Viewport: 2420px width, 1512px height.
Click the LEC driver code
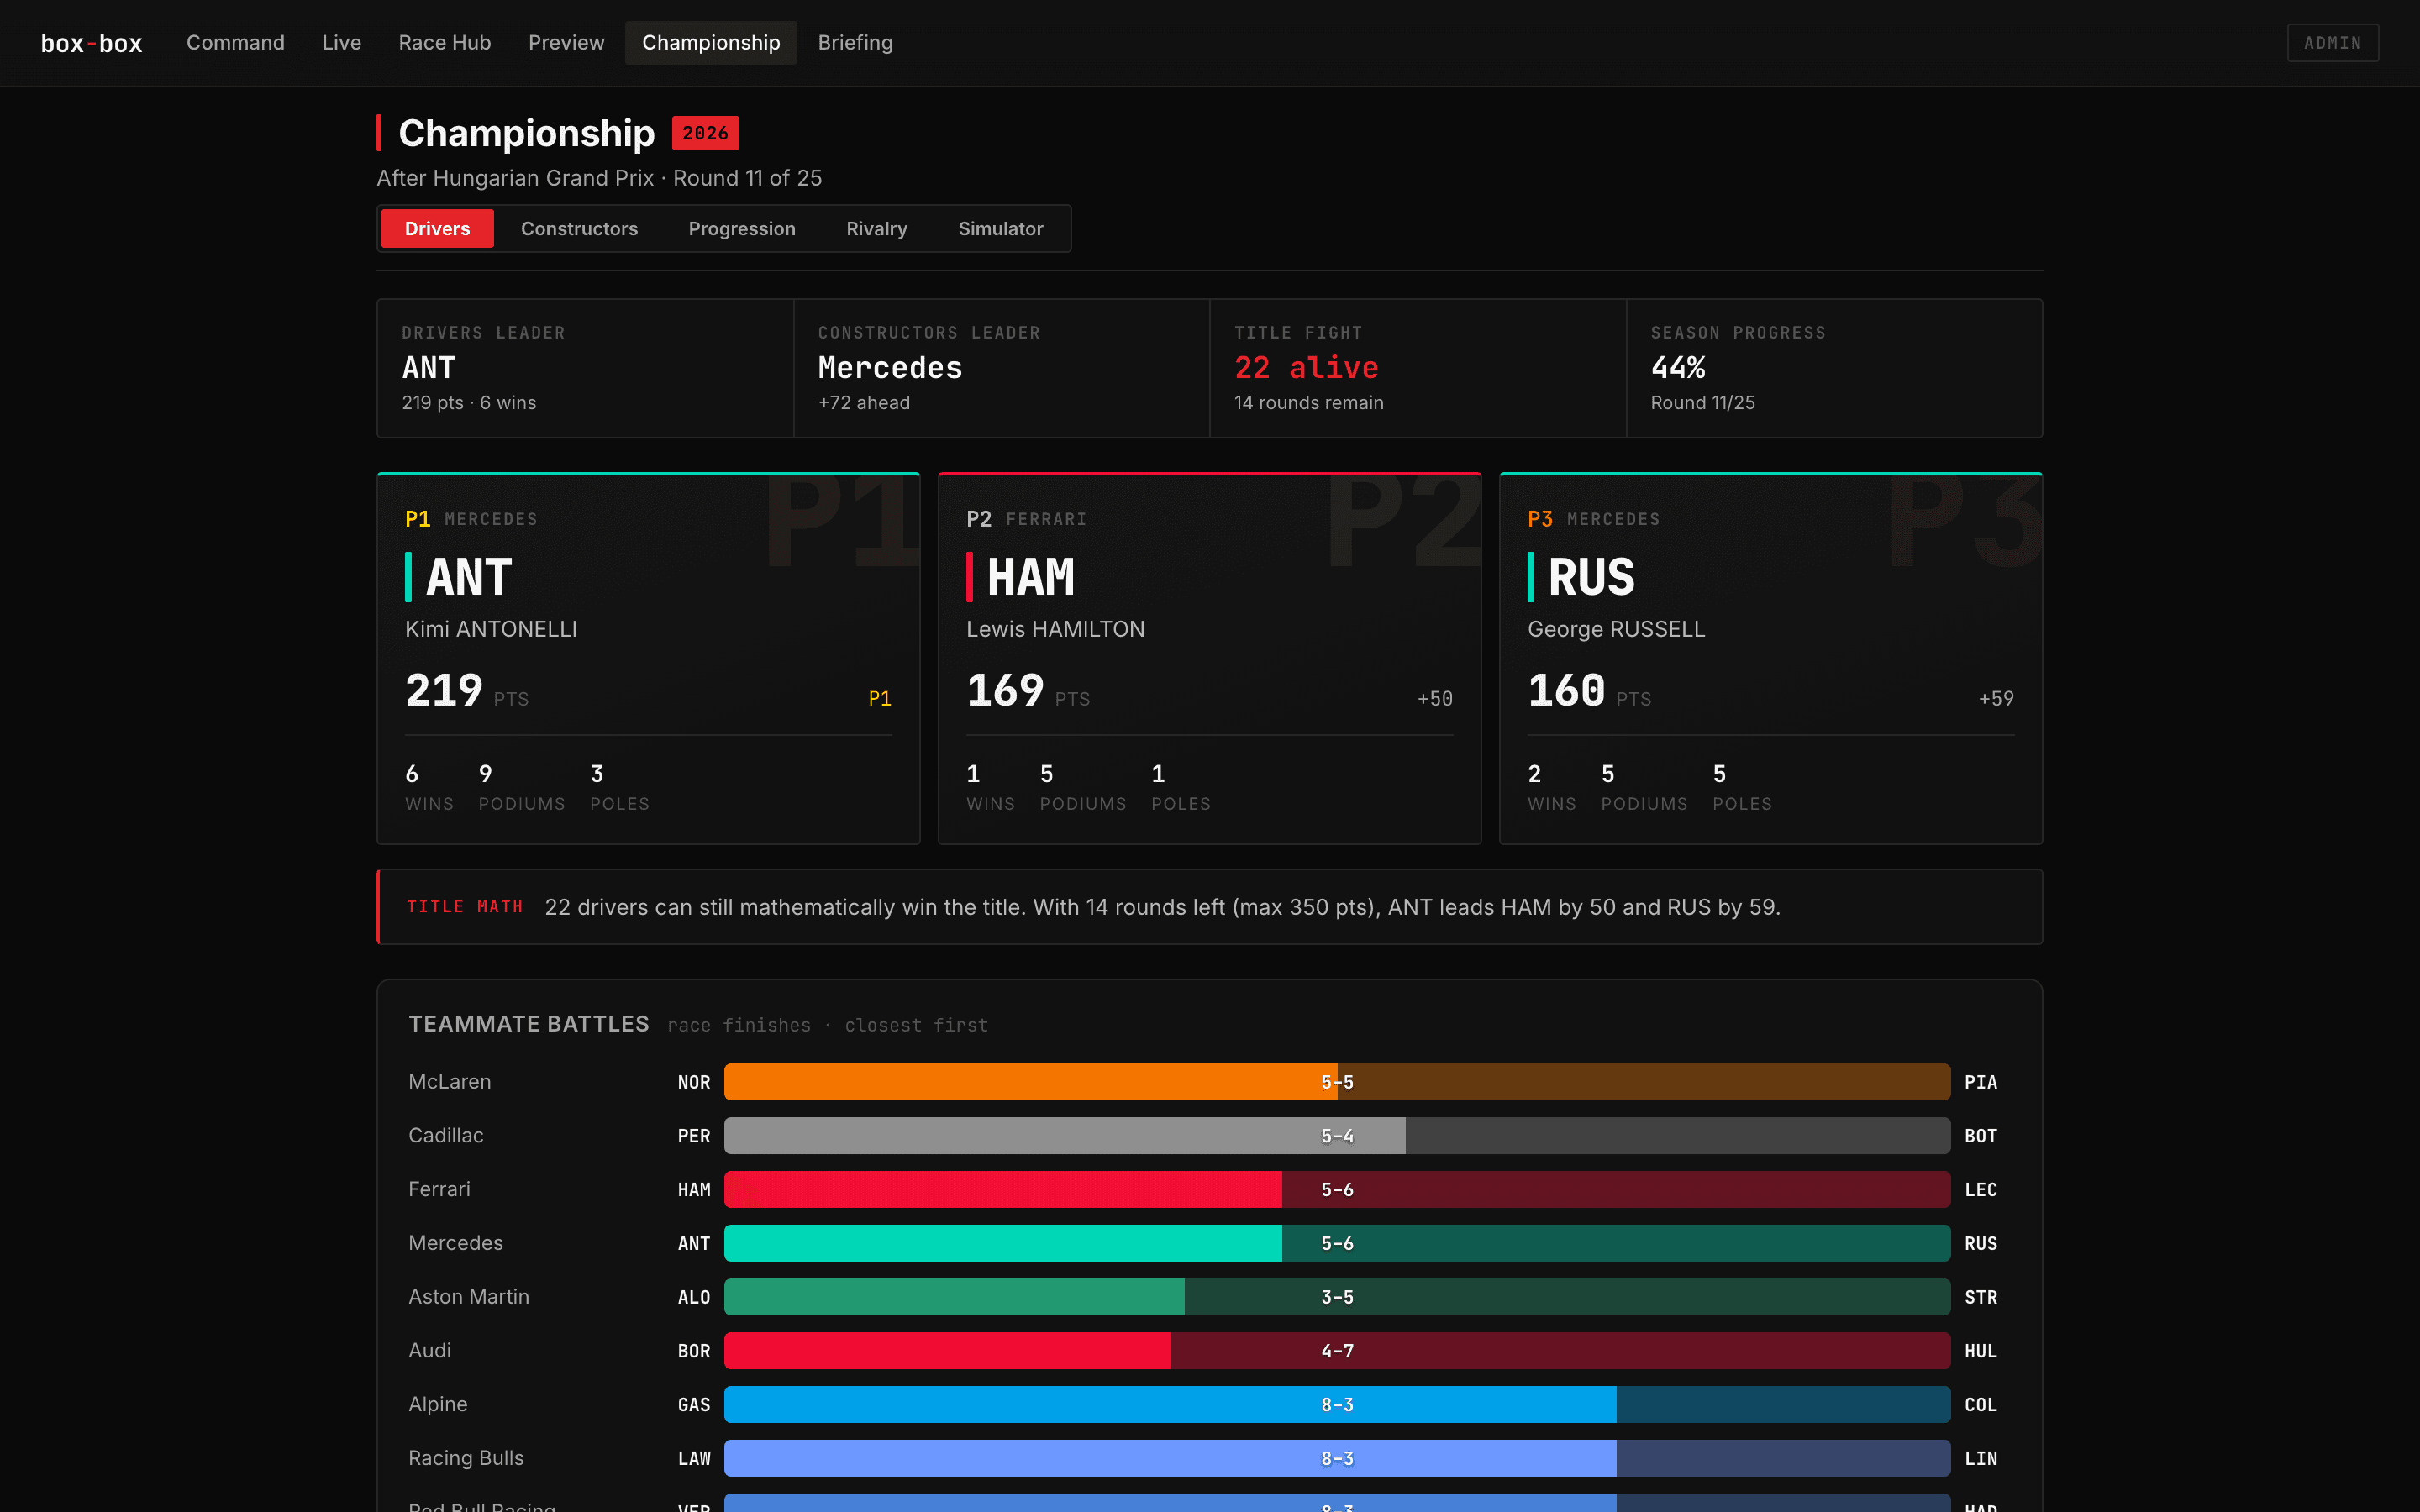pos(1981,1190)
